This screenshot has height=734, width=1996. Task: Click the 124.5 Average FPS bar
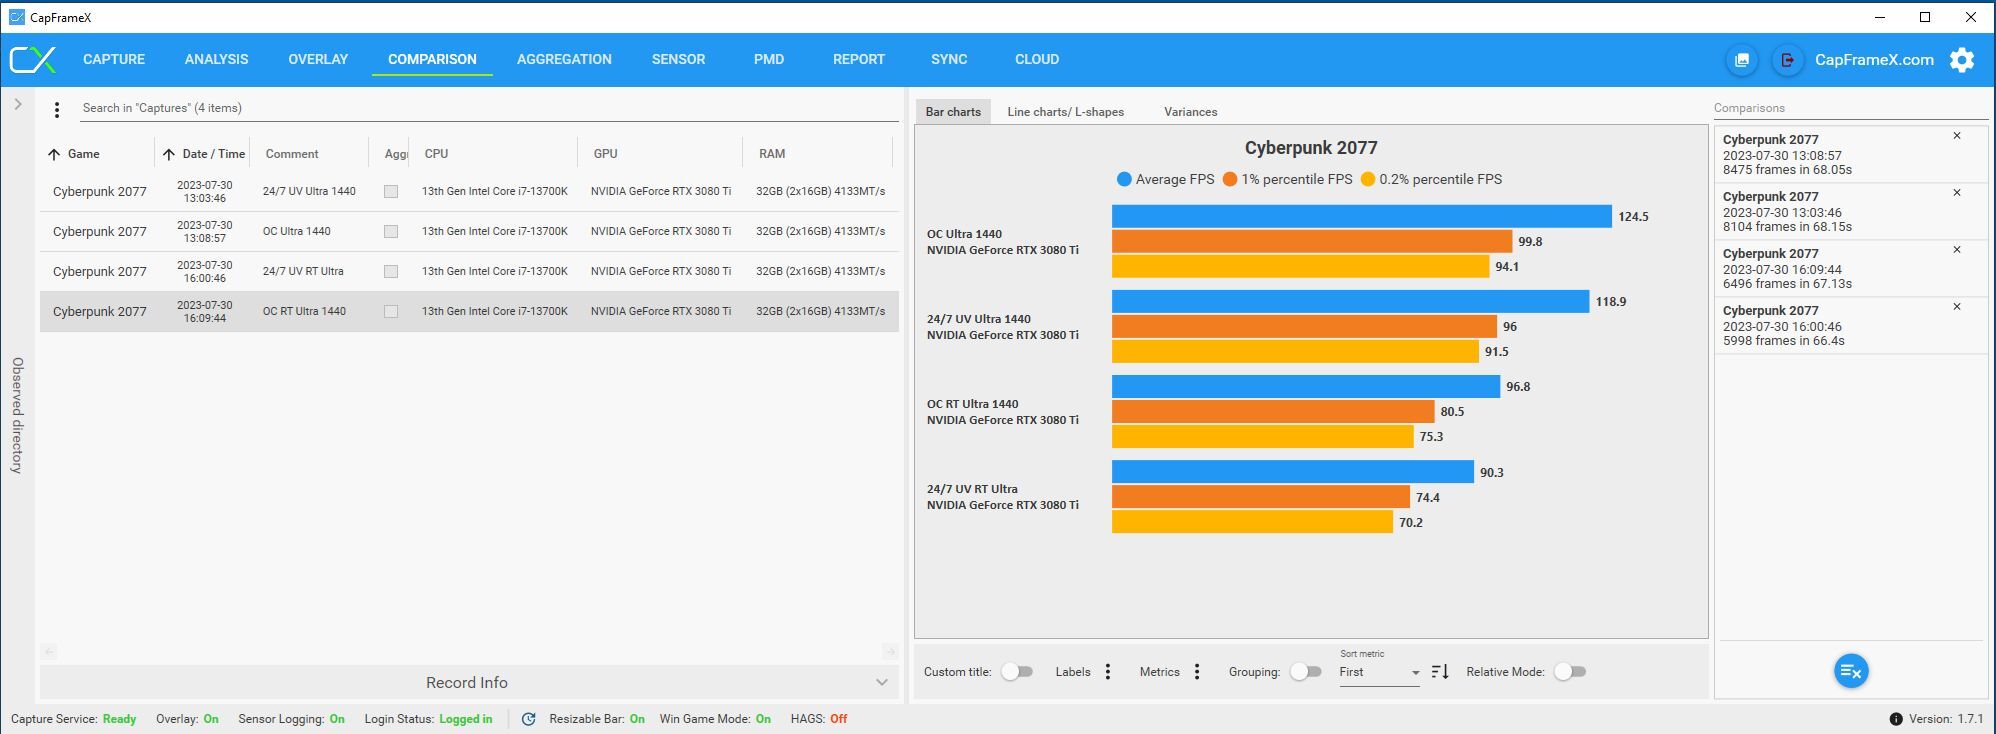1362,216
